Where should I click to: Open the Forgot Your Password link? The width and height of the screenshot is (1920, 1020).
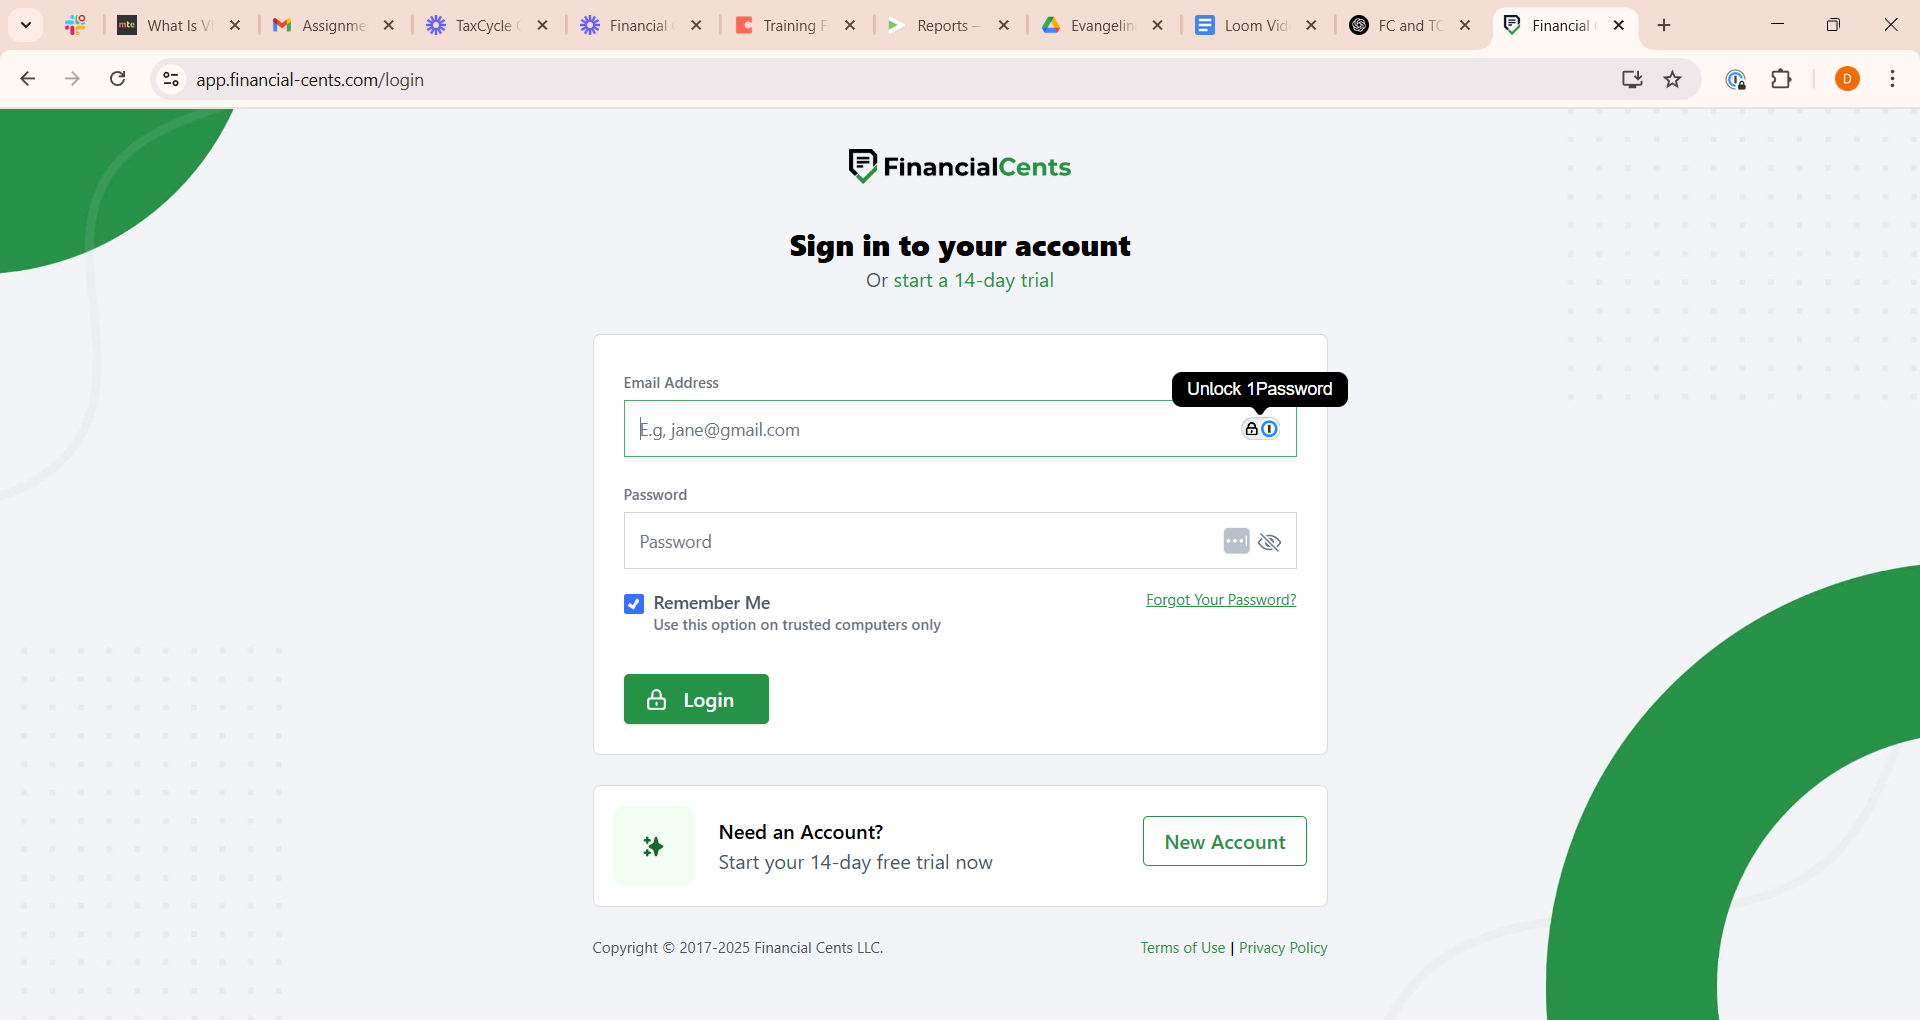coord(1220,599)
